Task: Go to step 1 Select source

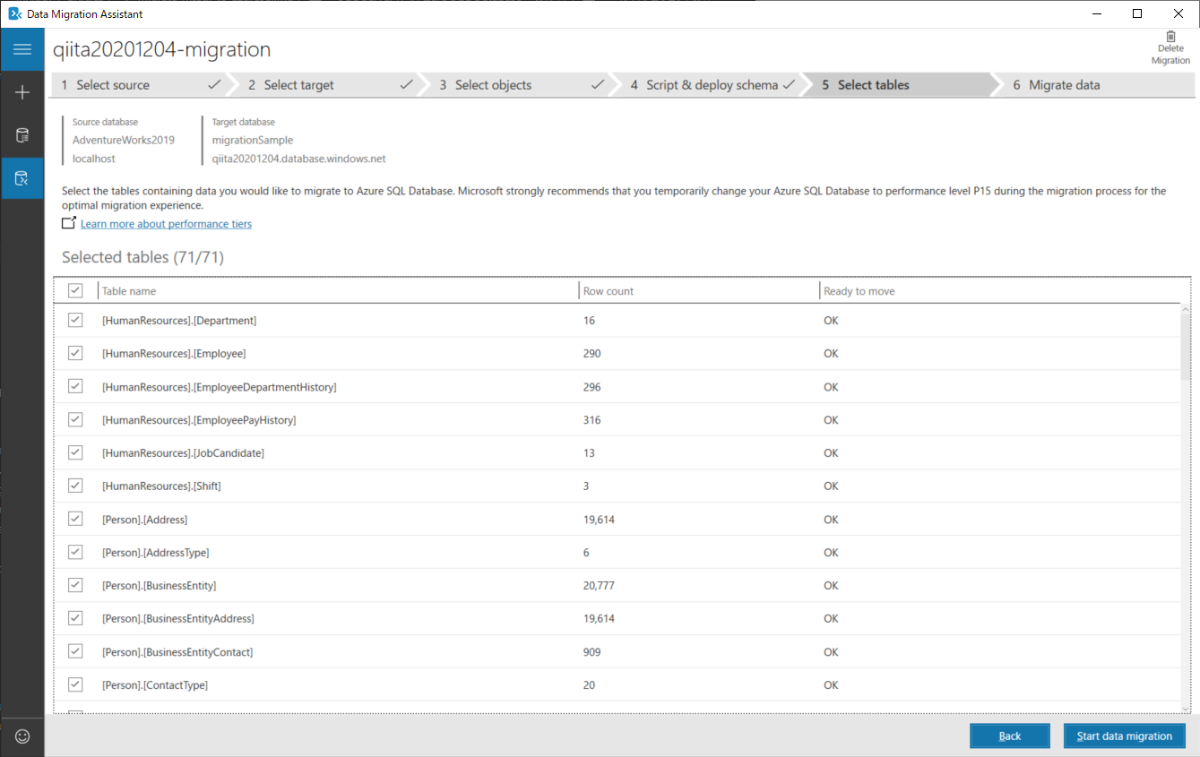Action: point(140,85)
